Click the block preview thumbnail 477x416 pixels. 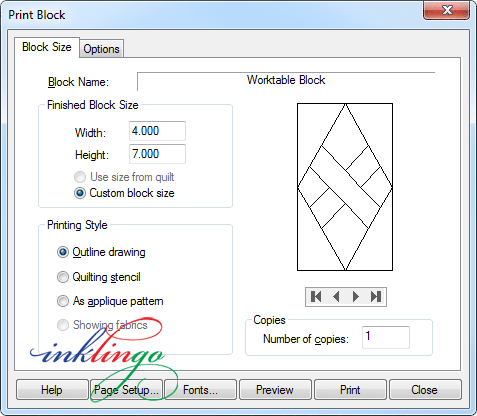345,187
